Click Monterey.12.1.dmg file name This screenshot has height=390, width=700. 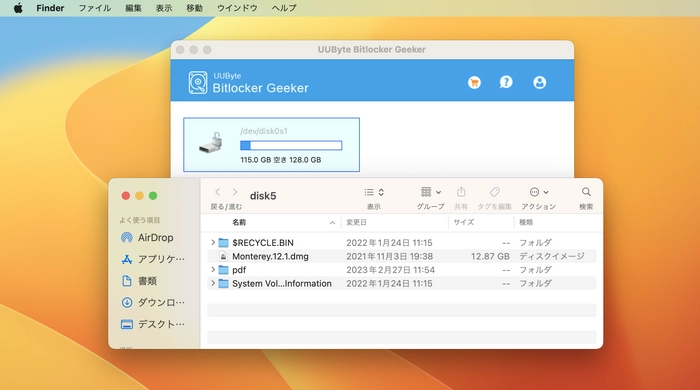click(270, 256)
